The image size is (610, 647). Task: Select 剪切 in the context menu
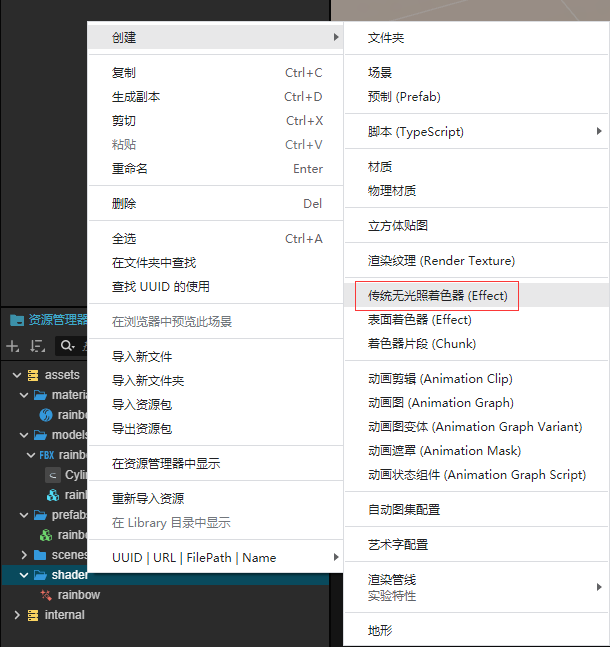point(215,121)
